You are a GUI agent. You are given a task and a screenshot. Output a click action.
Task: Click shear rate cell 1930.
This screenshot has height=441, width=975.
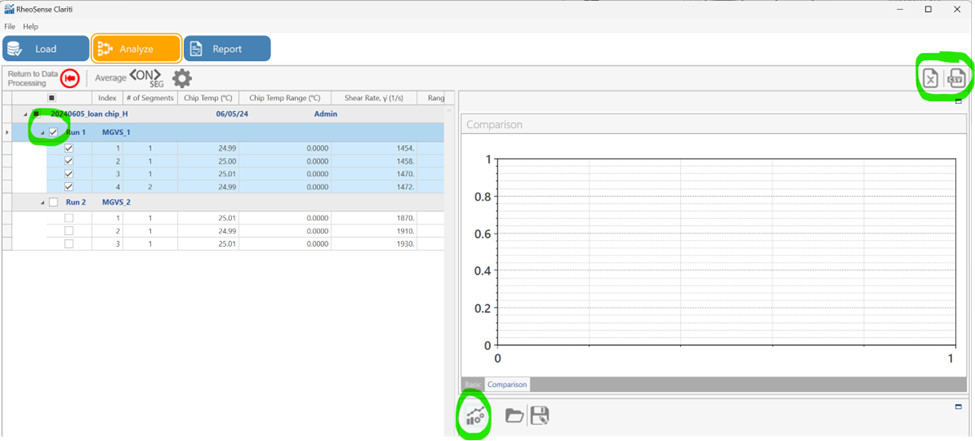(374, 244)
